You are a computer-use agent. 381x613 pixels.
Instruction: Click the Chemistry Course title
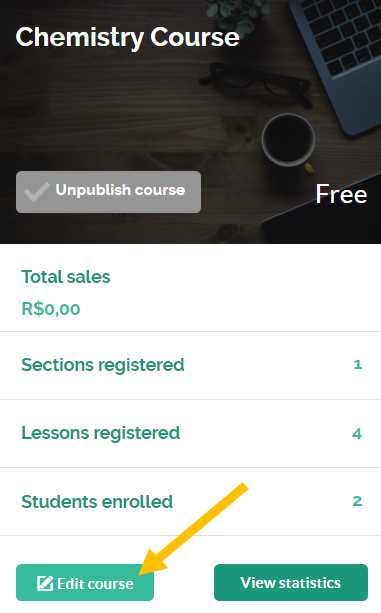point(127,38)
